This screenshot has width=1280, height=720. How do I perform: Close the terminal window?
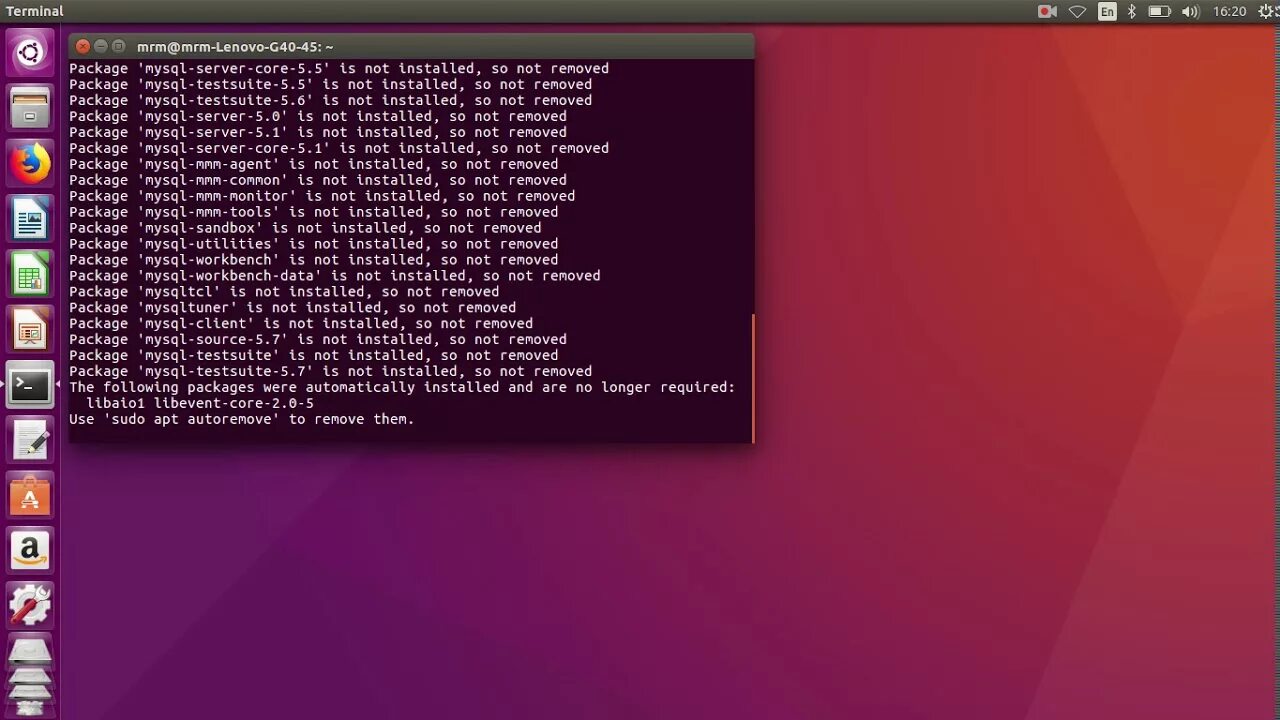(x=83, y=46)
